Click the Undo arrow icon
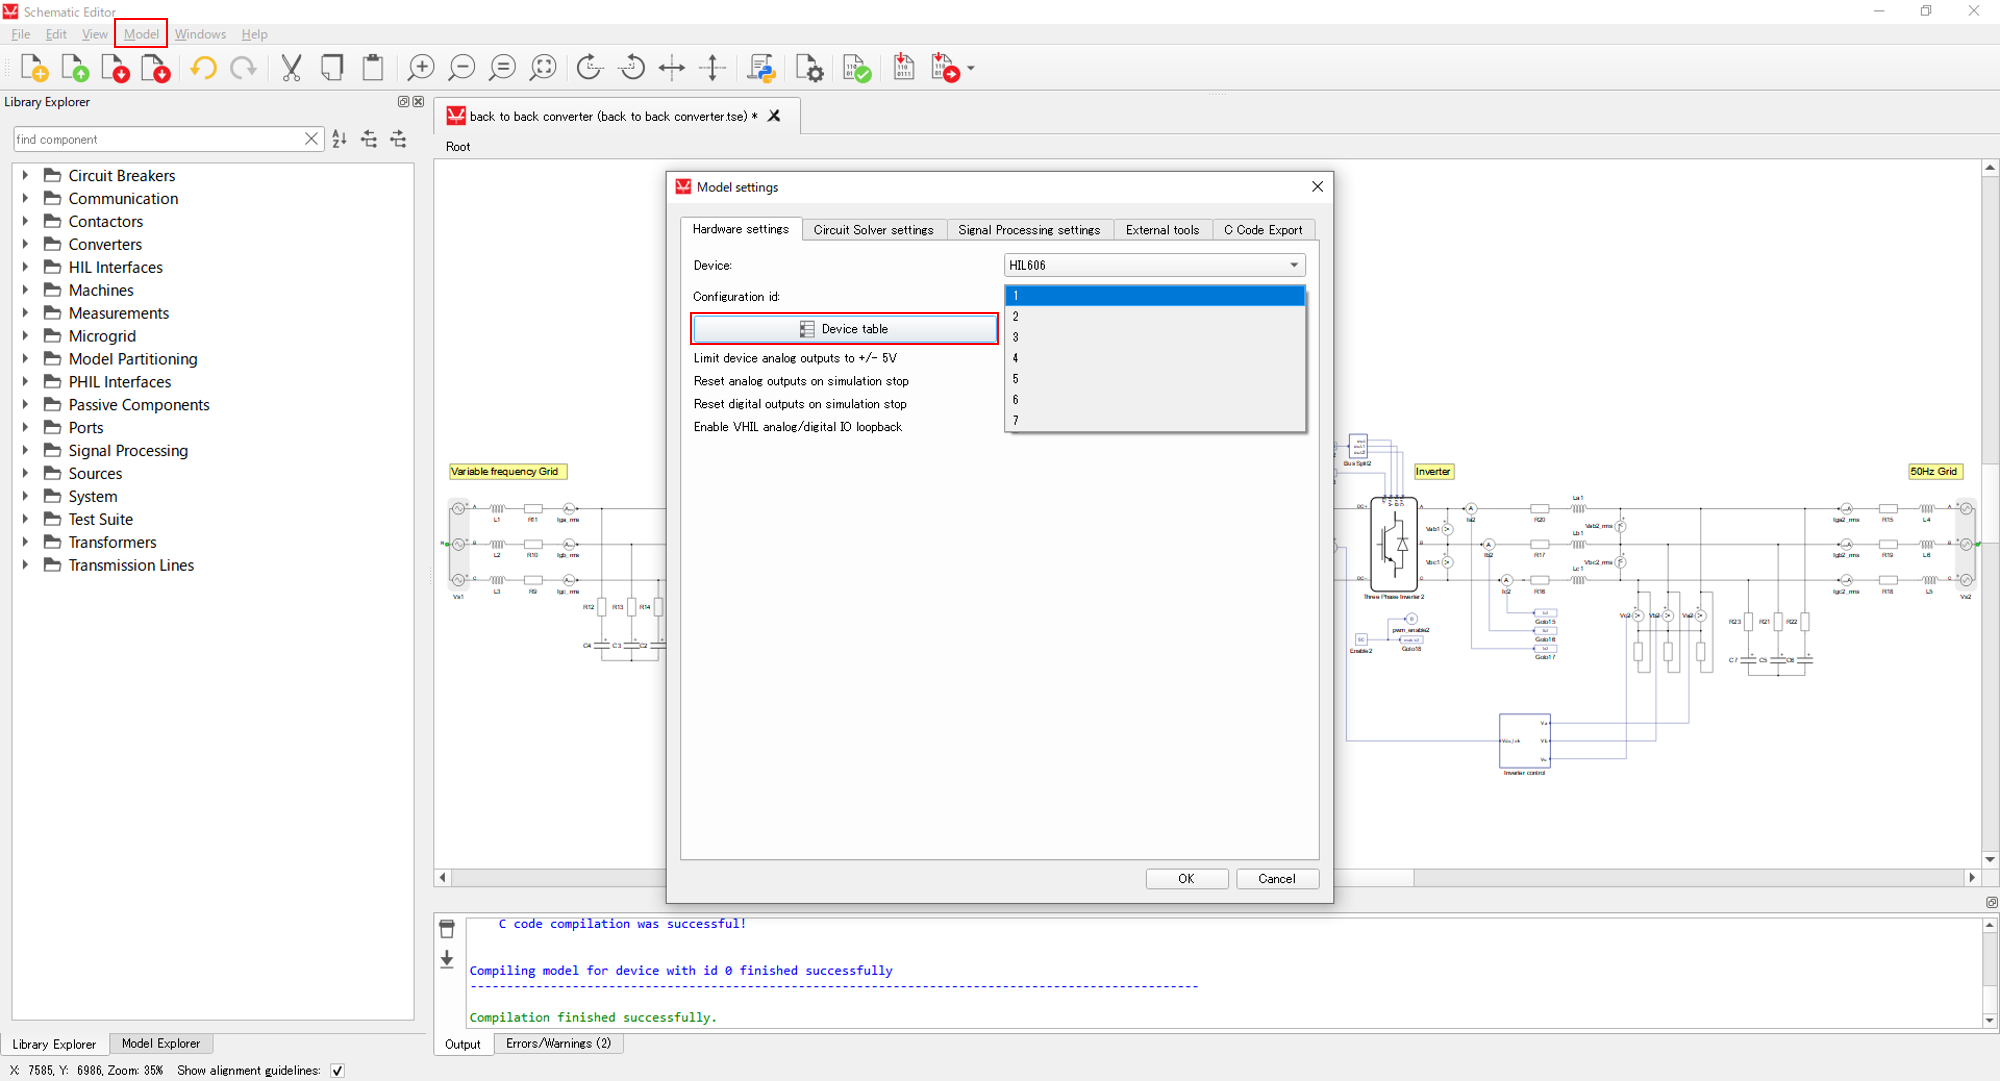2000x1081 pixels. coord(203,68)
